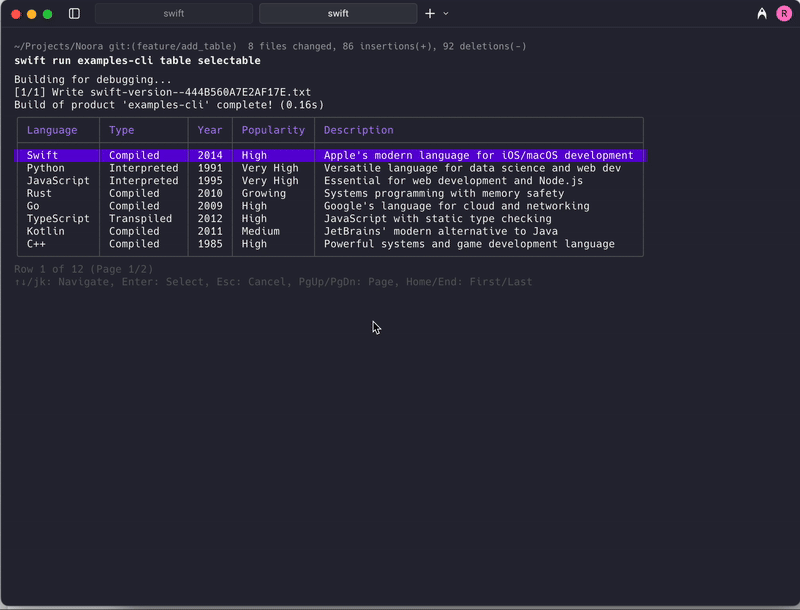Toggle the sidebar panel icon

[x=74, y=14]
